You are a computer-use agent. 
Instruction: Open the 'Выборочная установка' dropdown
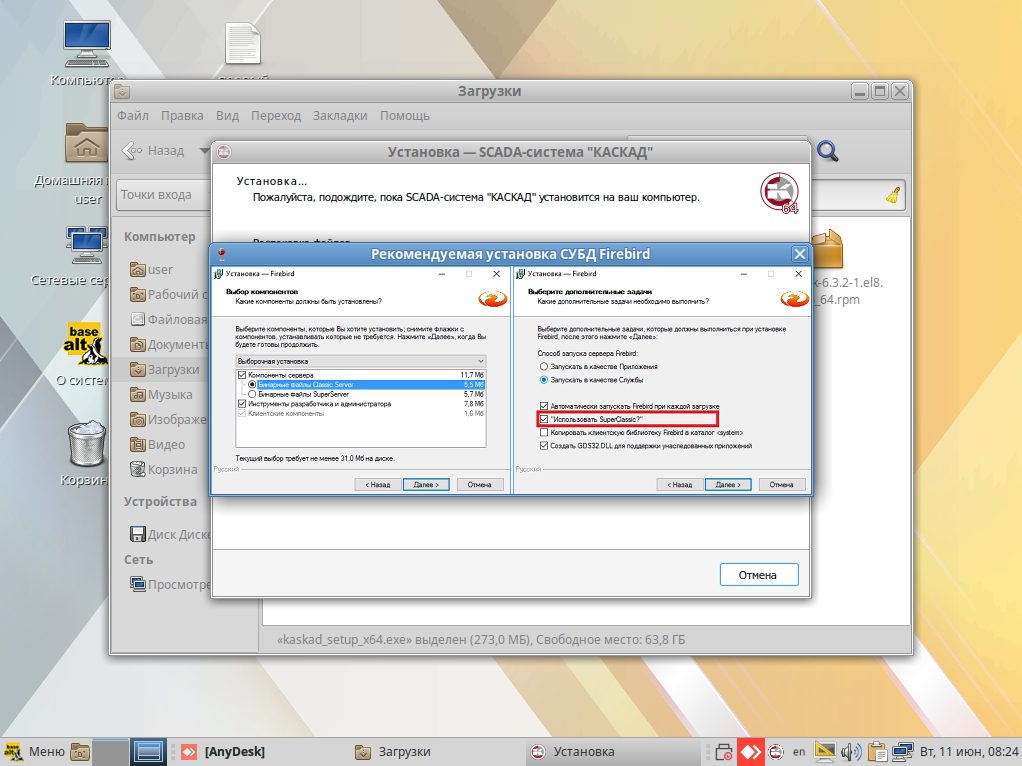[360, 360]
